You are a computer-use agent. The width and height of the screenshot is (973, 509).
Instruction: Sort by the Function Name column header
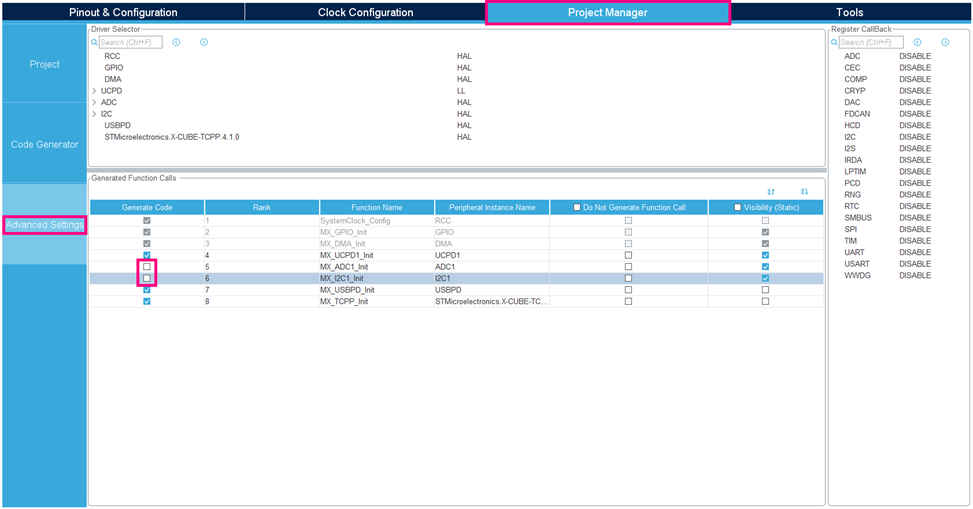click(x=377, y=207)
